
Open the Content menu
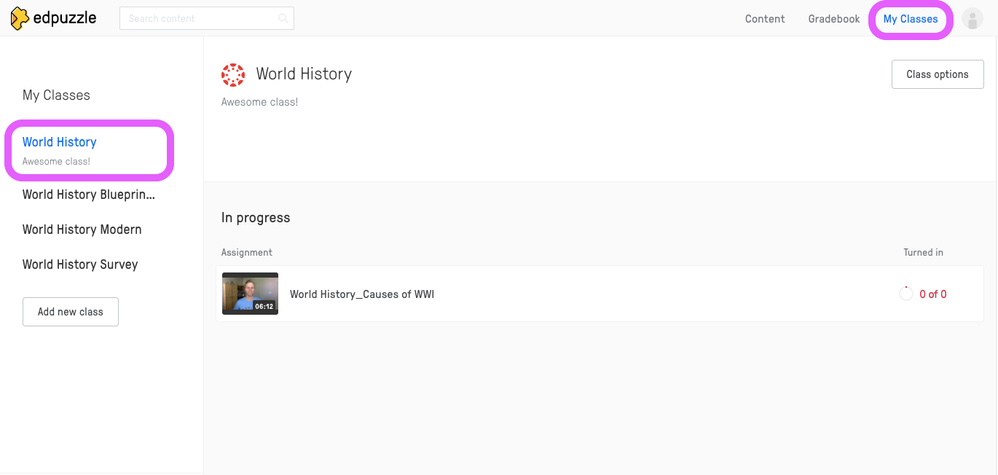point(765,19)
